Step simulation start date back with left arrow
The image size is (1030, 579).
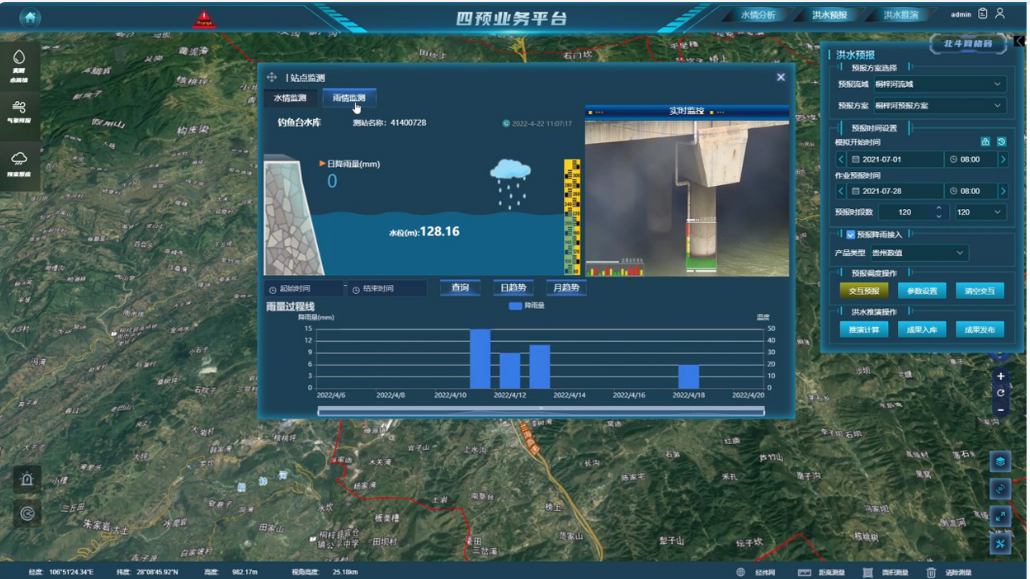click(x=841, y=159)
